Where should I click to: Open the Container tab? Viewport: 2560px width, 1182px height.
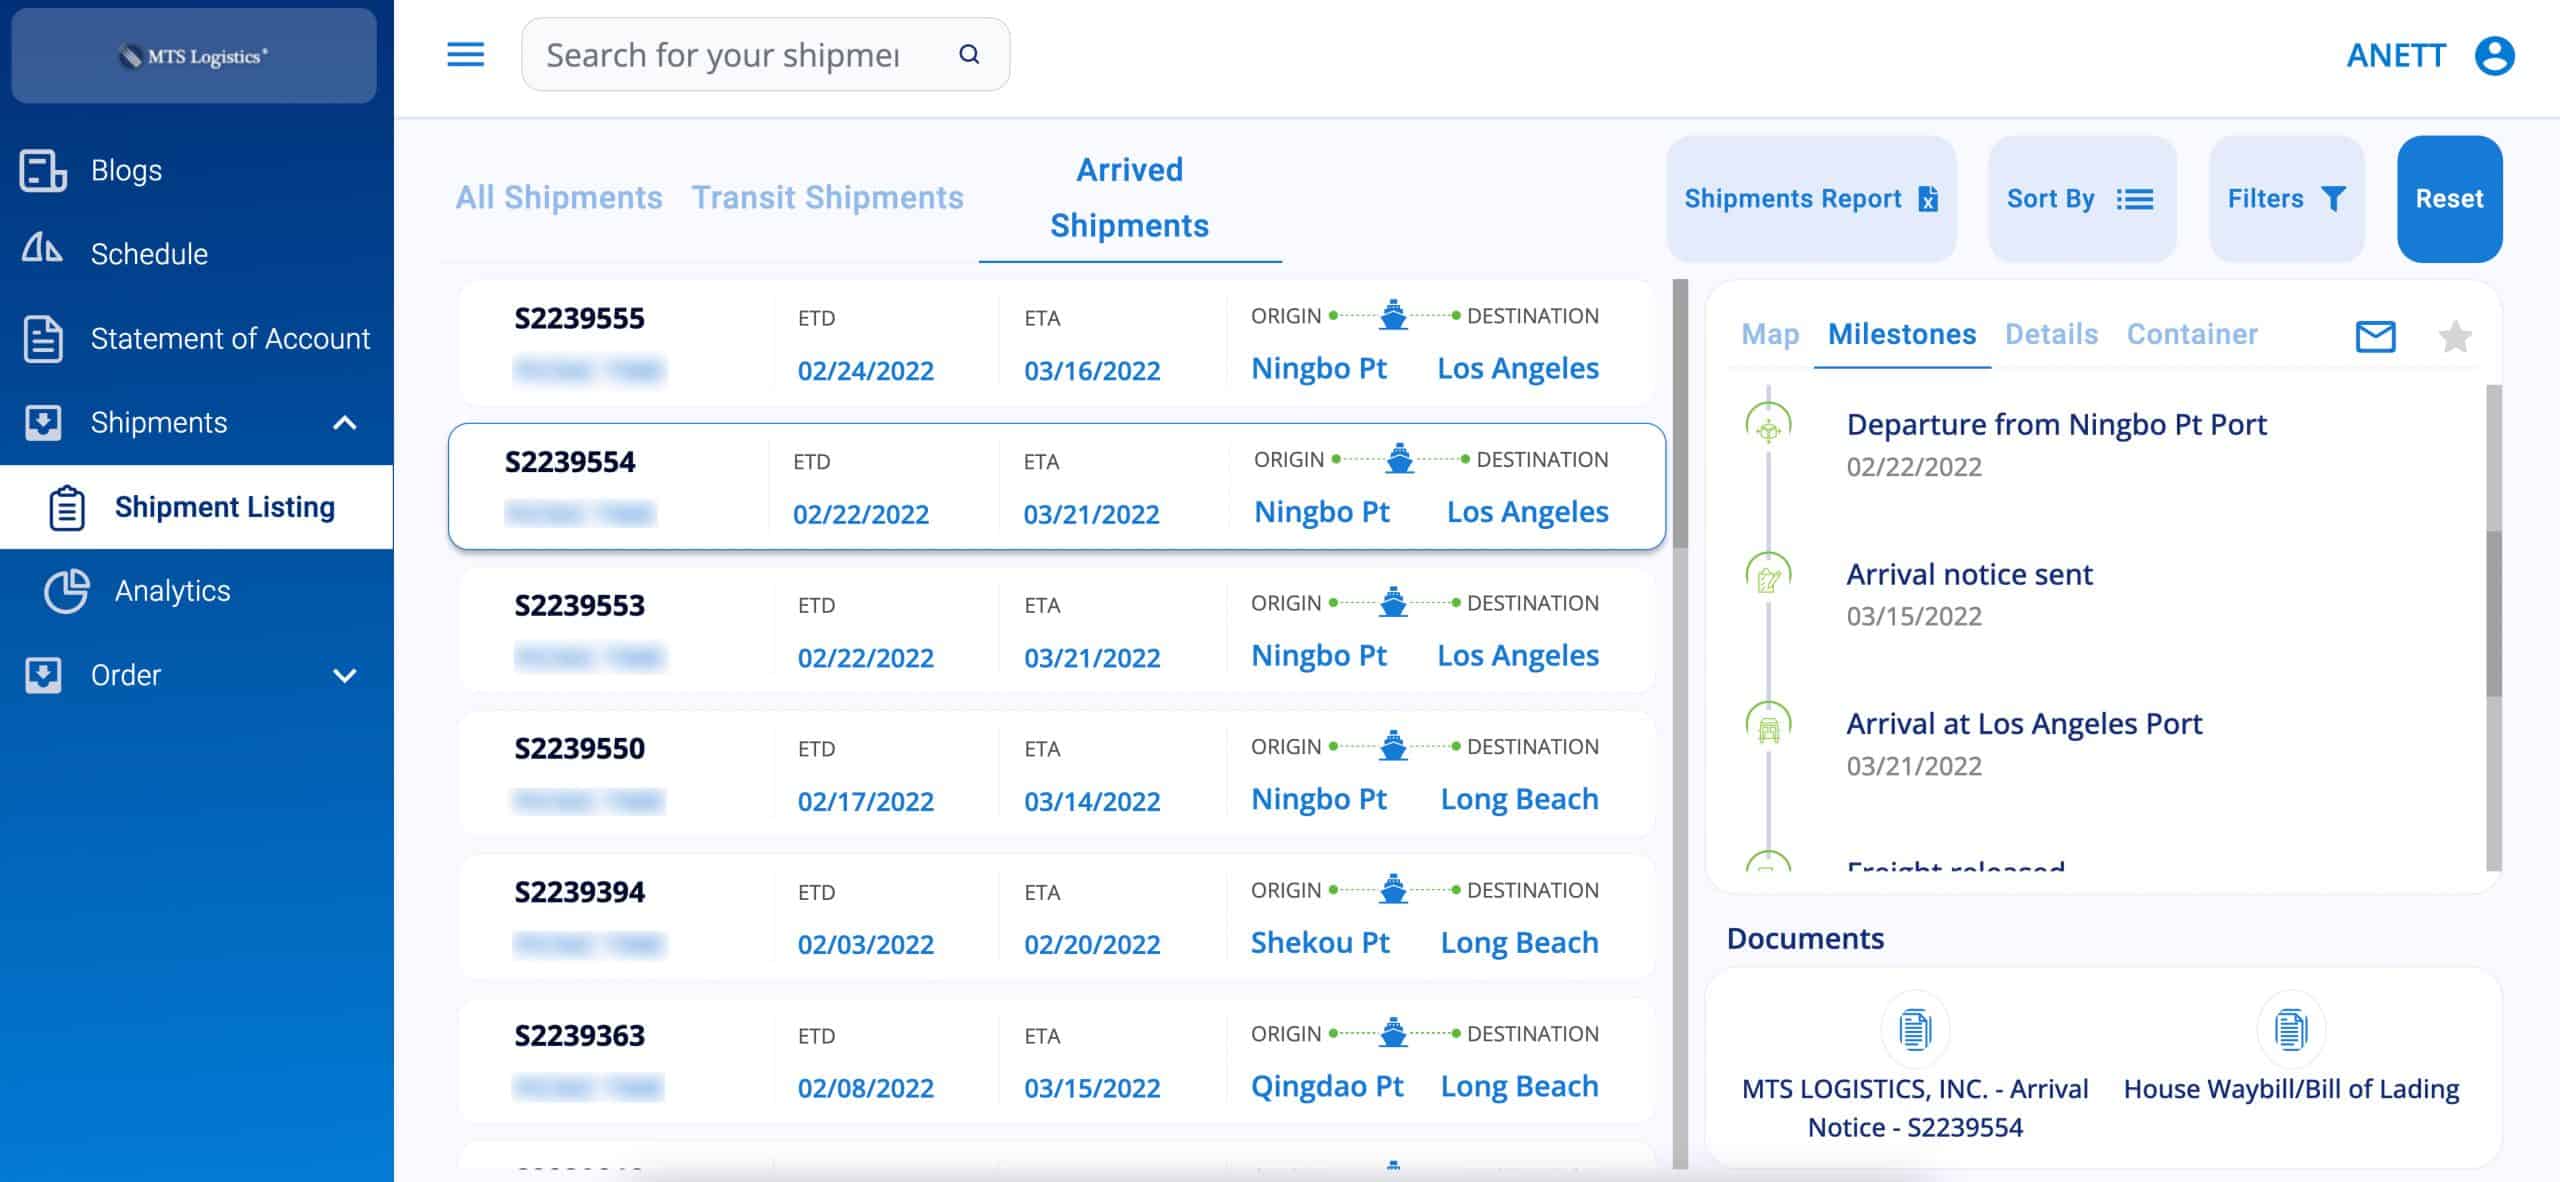(2192, 334)
